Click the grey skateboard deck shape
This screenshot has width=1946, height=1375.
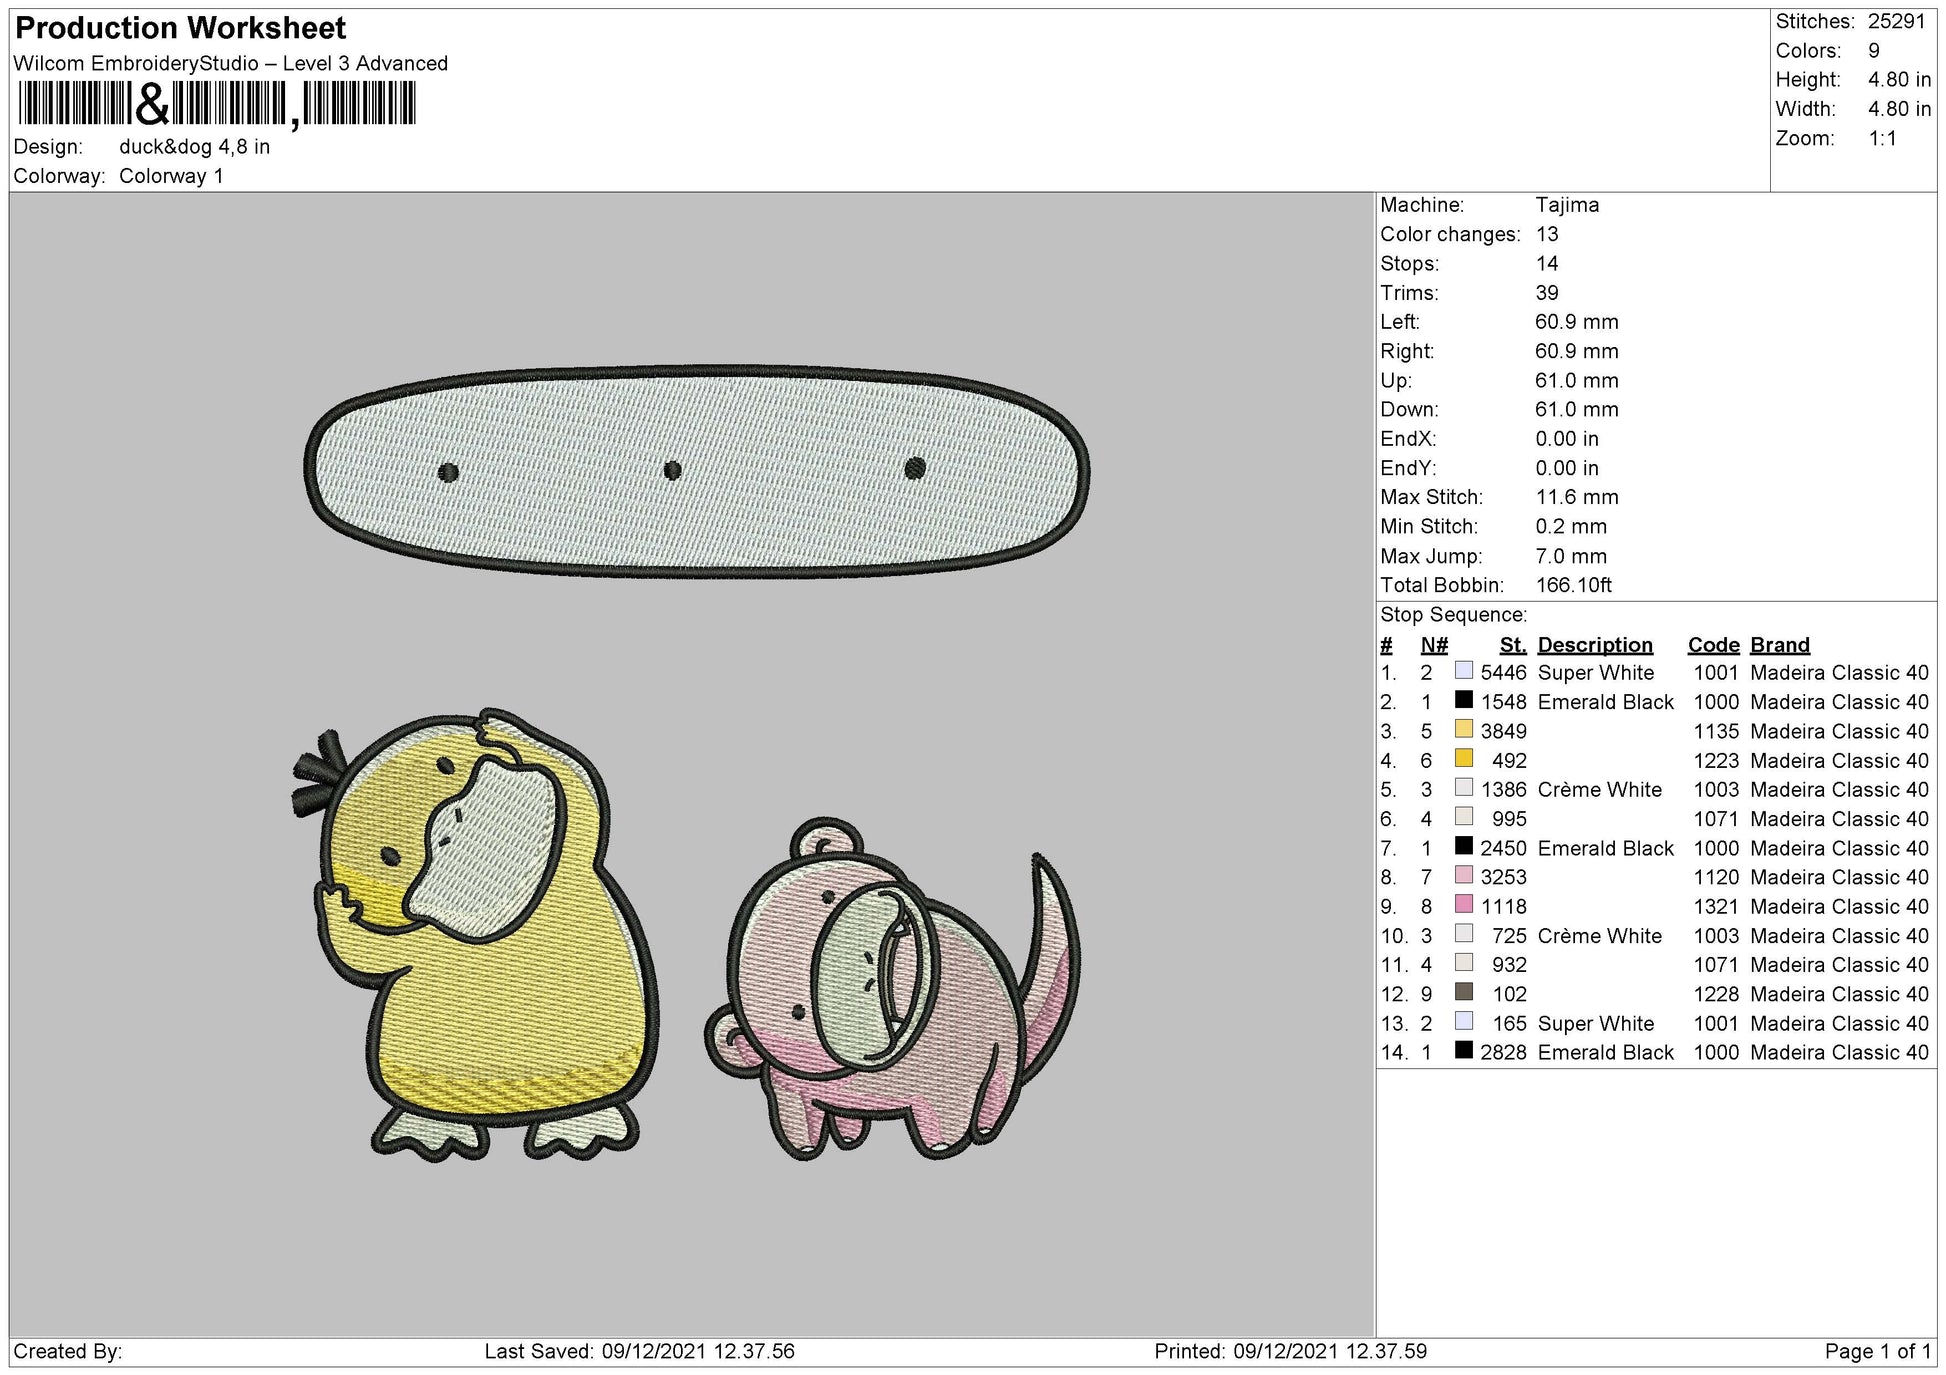pyautogui.click(x=697, y=471)
